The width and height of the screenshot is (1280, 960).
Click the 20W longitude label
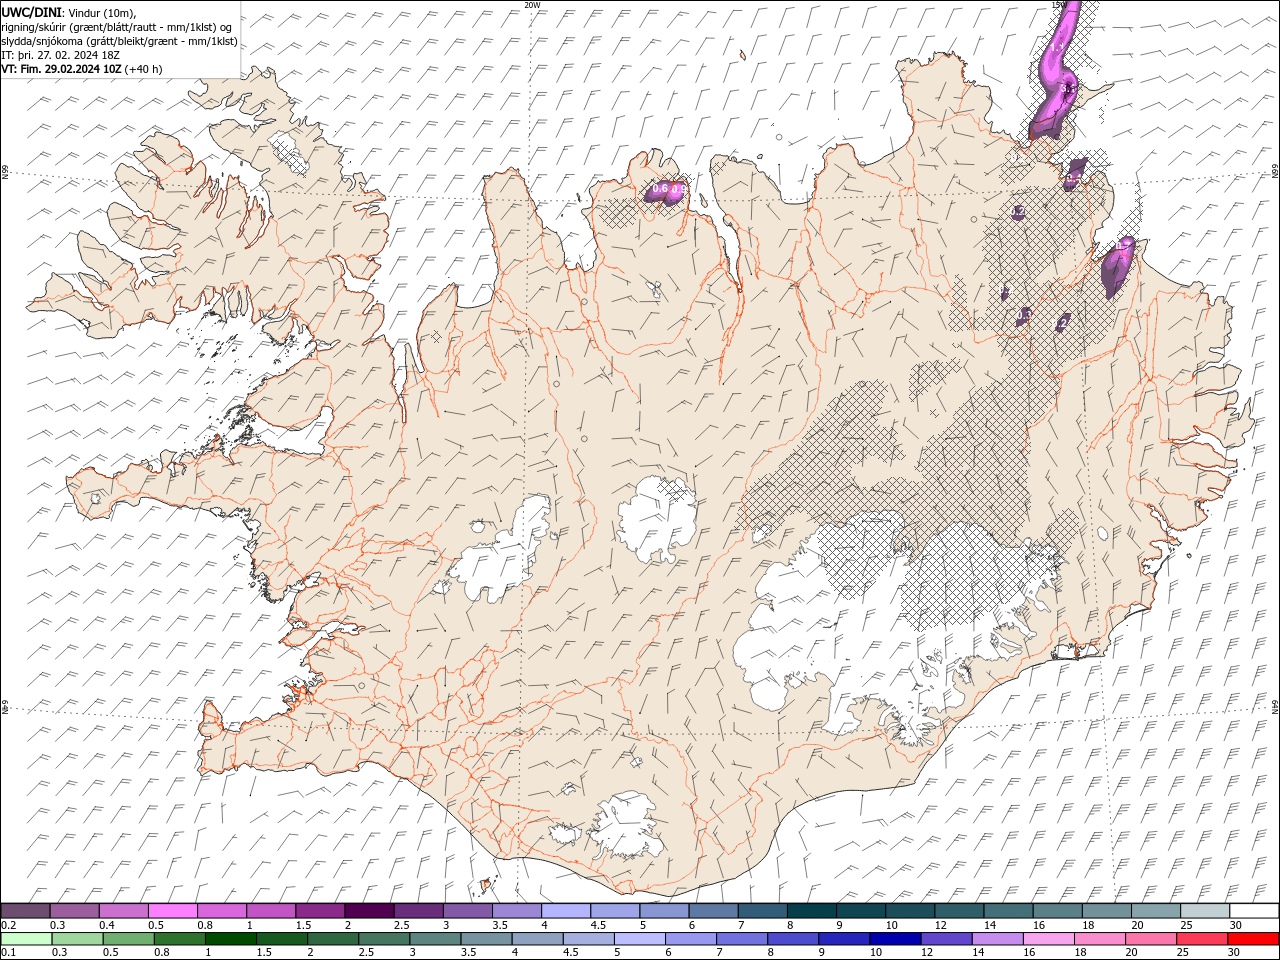tap(532, 5)
